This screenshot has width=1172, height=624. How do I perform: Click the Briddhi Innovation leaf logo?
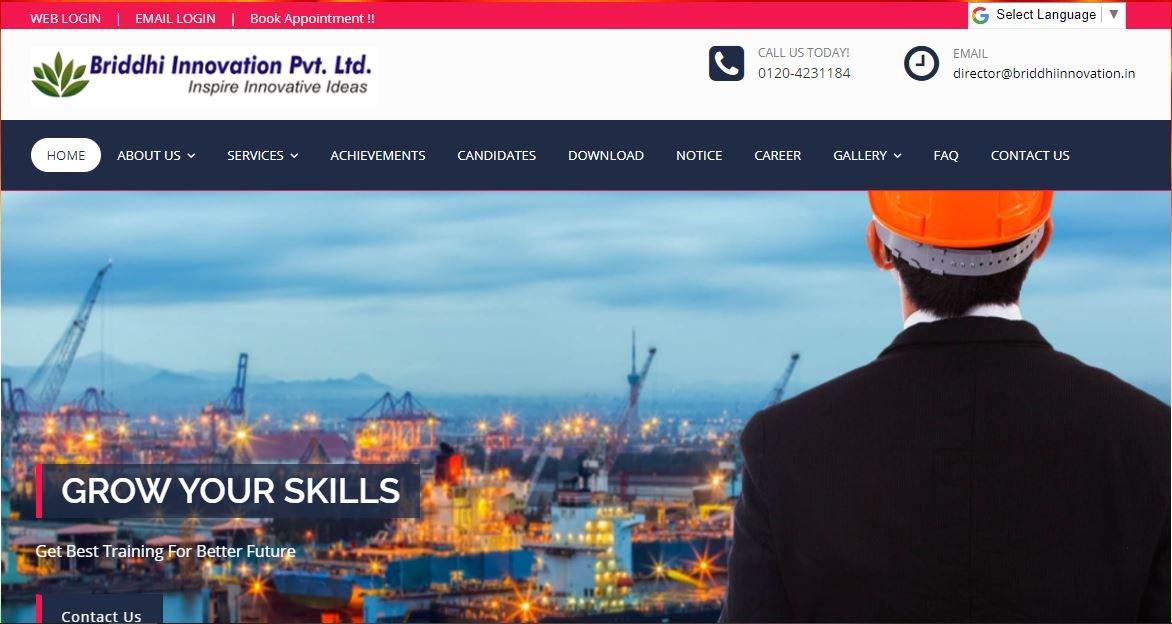pyautogui.click(x=60, y=75)
